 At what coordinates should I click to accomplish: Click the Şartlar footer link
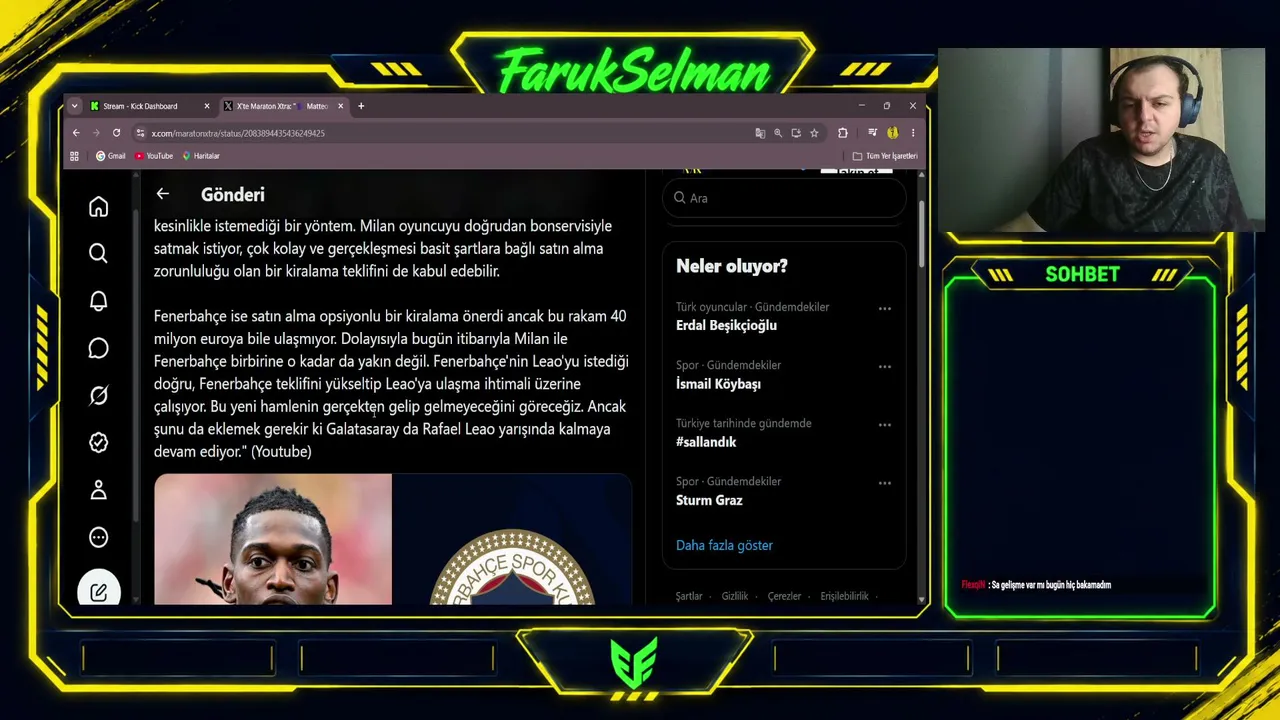click(689, 596)
